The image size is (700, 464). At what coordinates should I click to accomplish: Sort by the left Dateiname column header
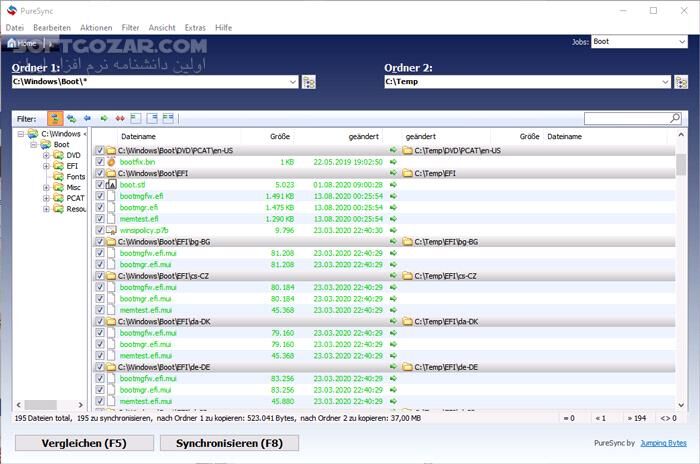(138, 137)
